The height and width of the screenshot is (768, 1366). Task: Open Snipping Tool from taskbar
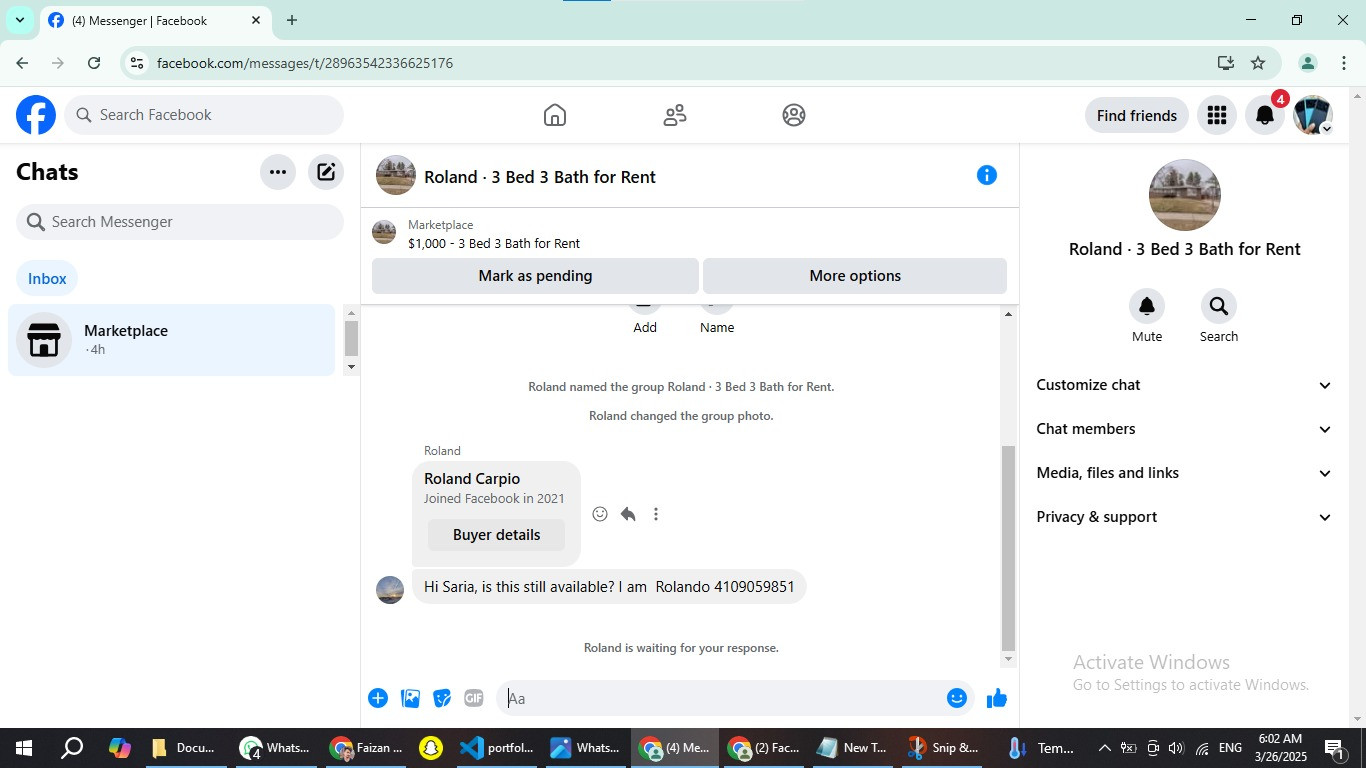(944, 748)
